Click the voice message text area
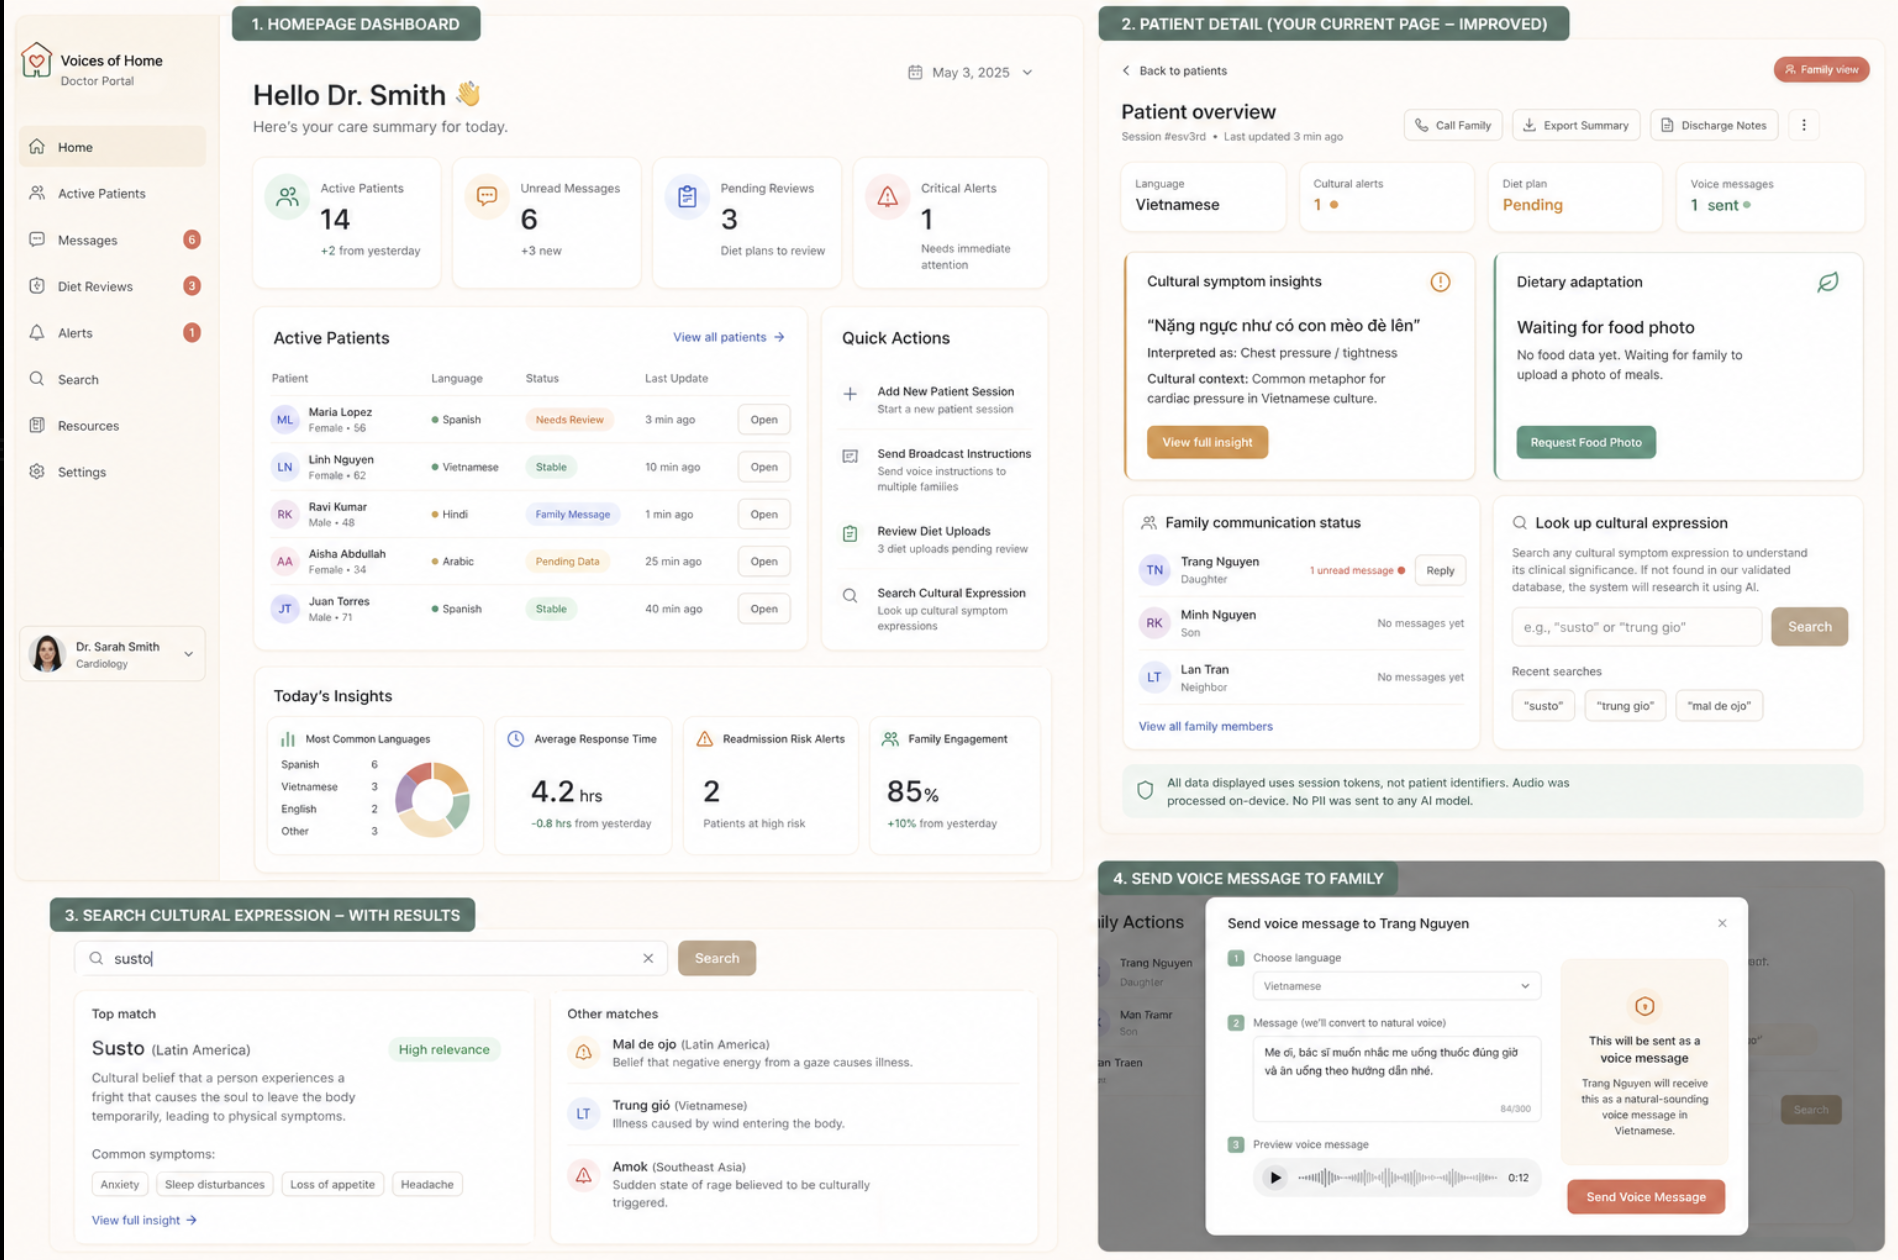The width and height of the screenshot is (1898, 1260). tap(1396, 1079)
